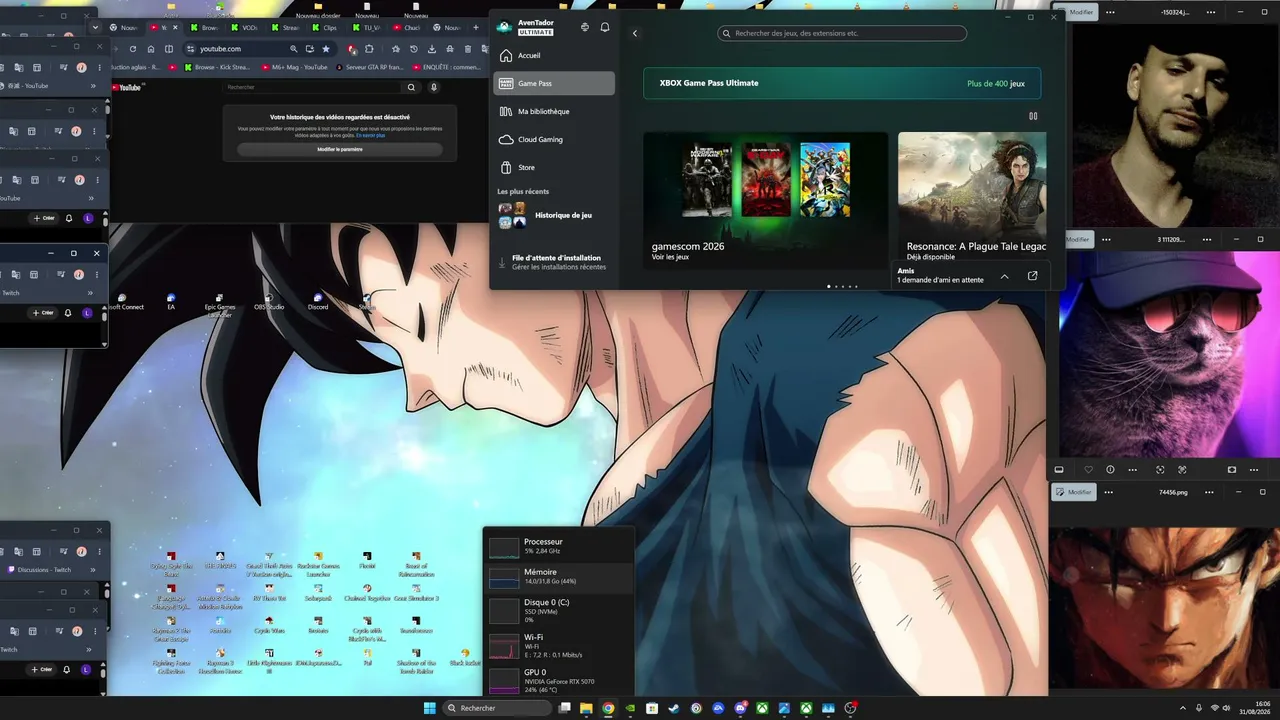Pause the Xbox featured carousel
This screenshot has height=720, width=1280.
click(1033, 116)
